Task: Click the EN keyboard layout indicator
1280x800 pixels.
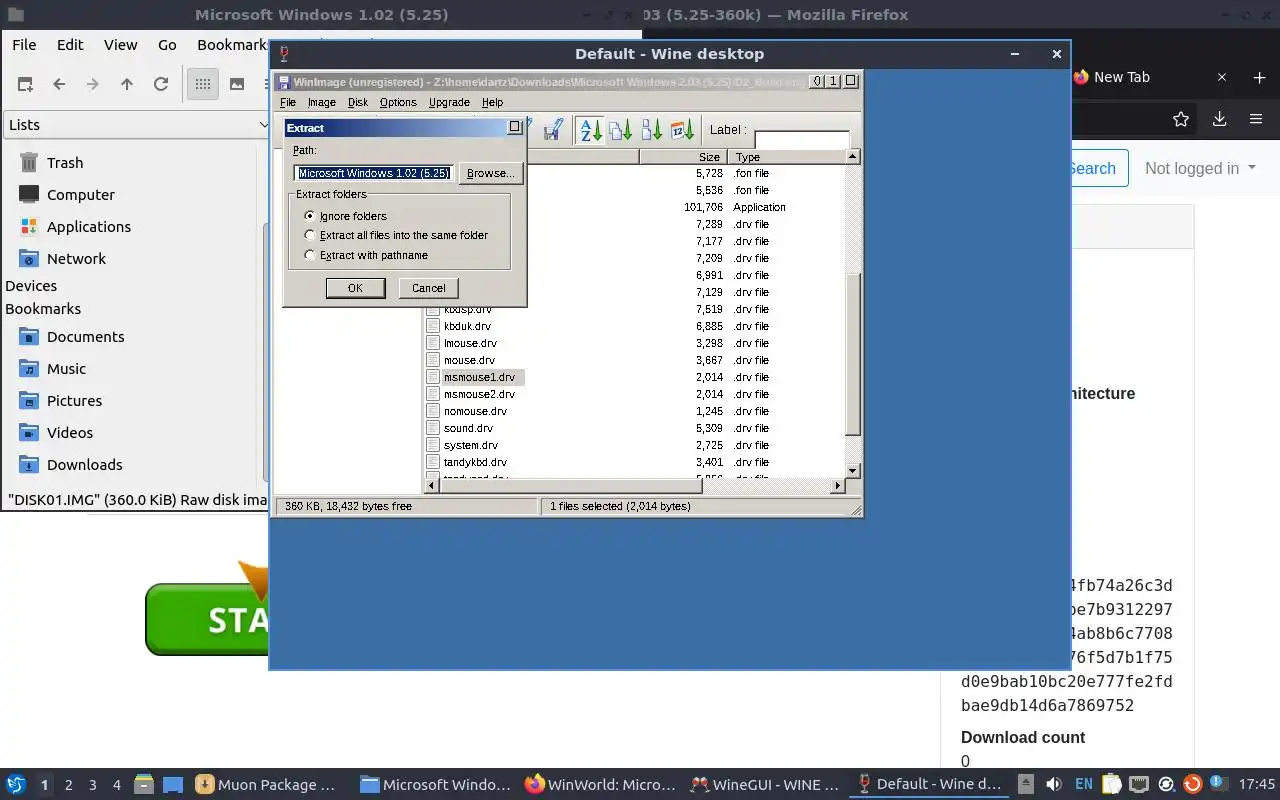Action: click(x=1084, y=785)
